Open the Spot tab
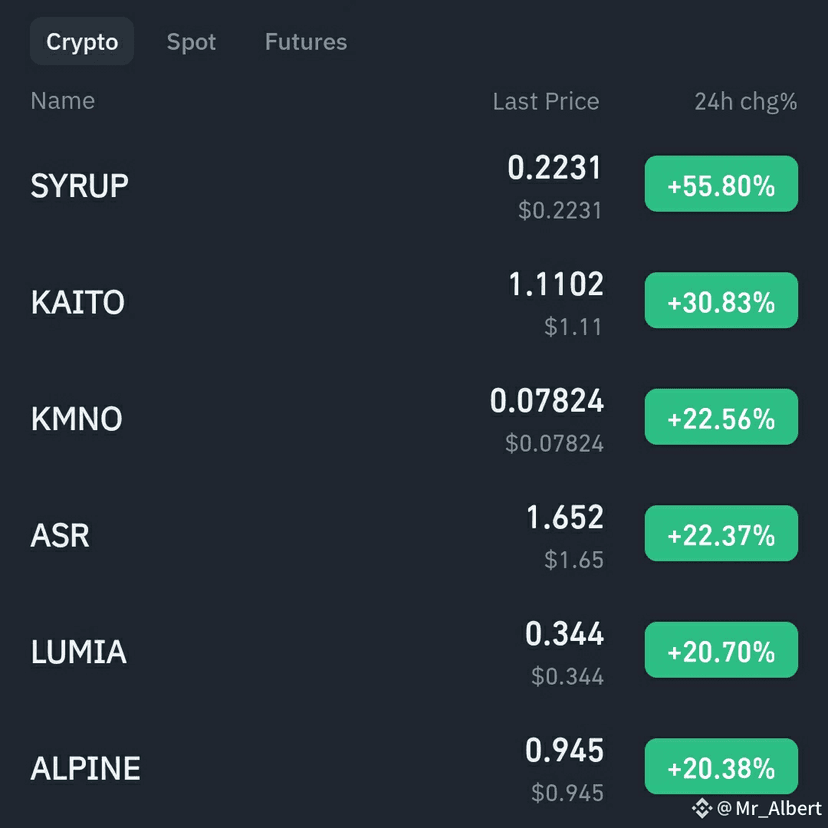Viewport: 828px width, 828px height. (191, 42)
